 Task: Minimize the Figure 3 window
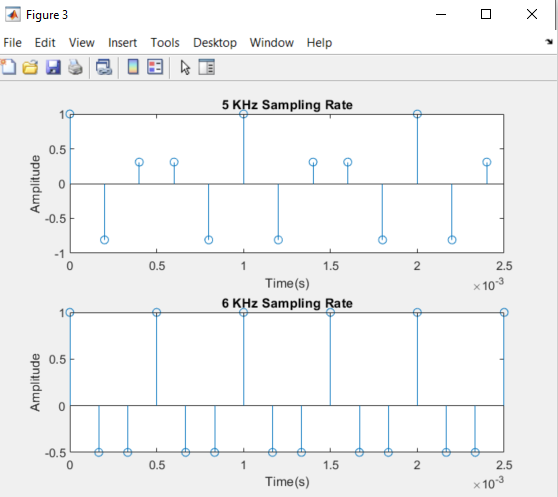point(441,14)
